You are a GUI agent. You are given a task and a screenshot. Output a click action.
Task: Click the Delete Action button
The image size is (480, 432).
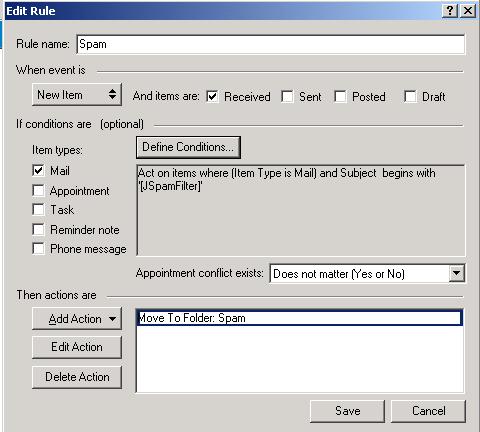click(x=77, y=377)
